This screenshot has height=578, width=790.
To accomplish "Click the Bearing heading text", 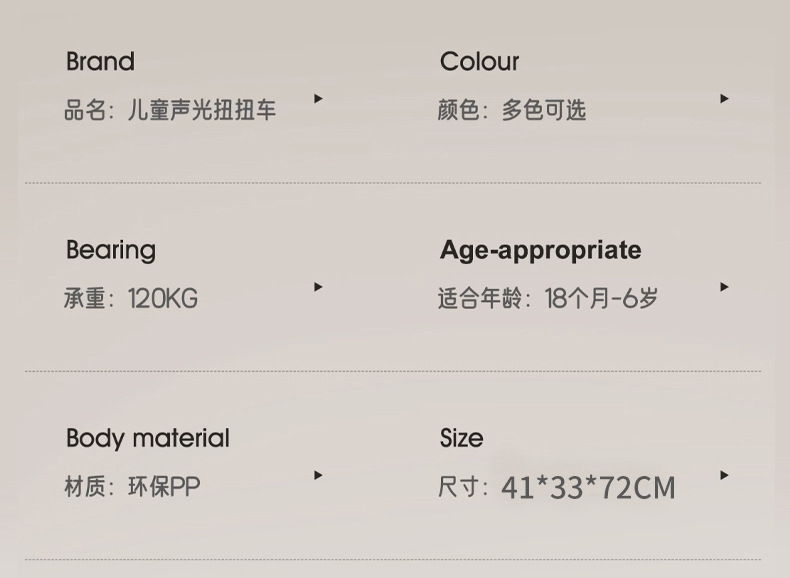I will [111, 250].
